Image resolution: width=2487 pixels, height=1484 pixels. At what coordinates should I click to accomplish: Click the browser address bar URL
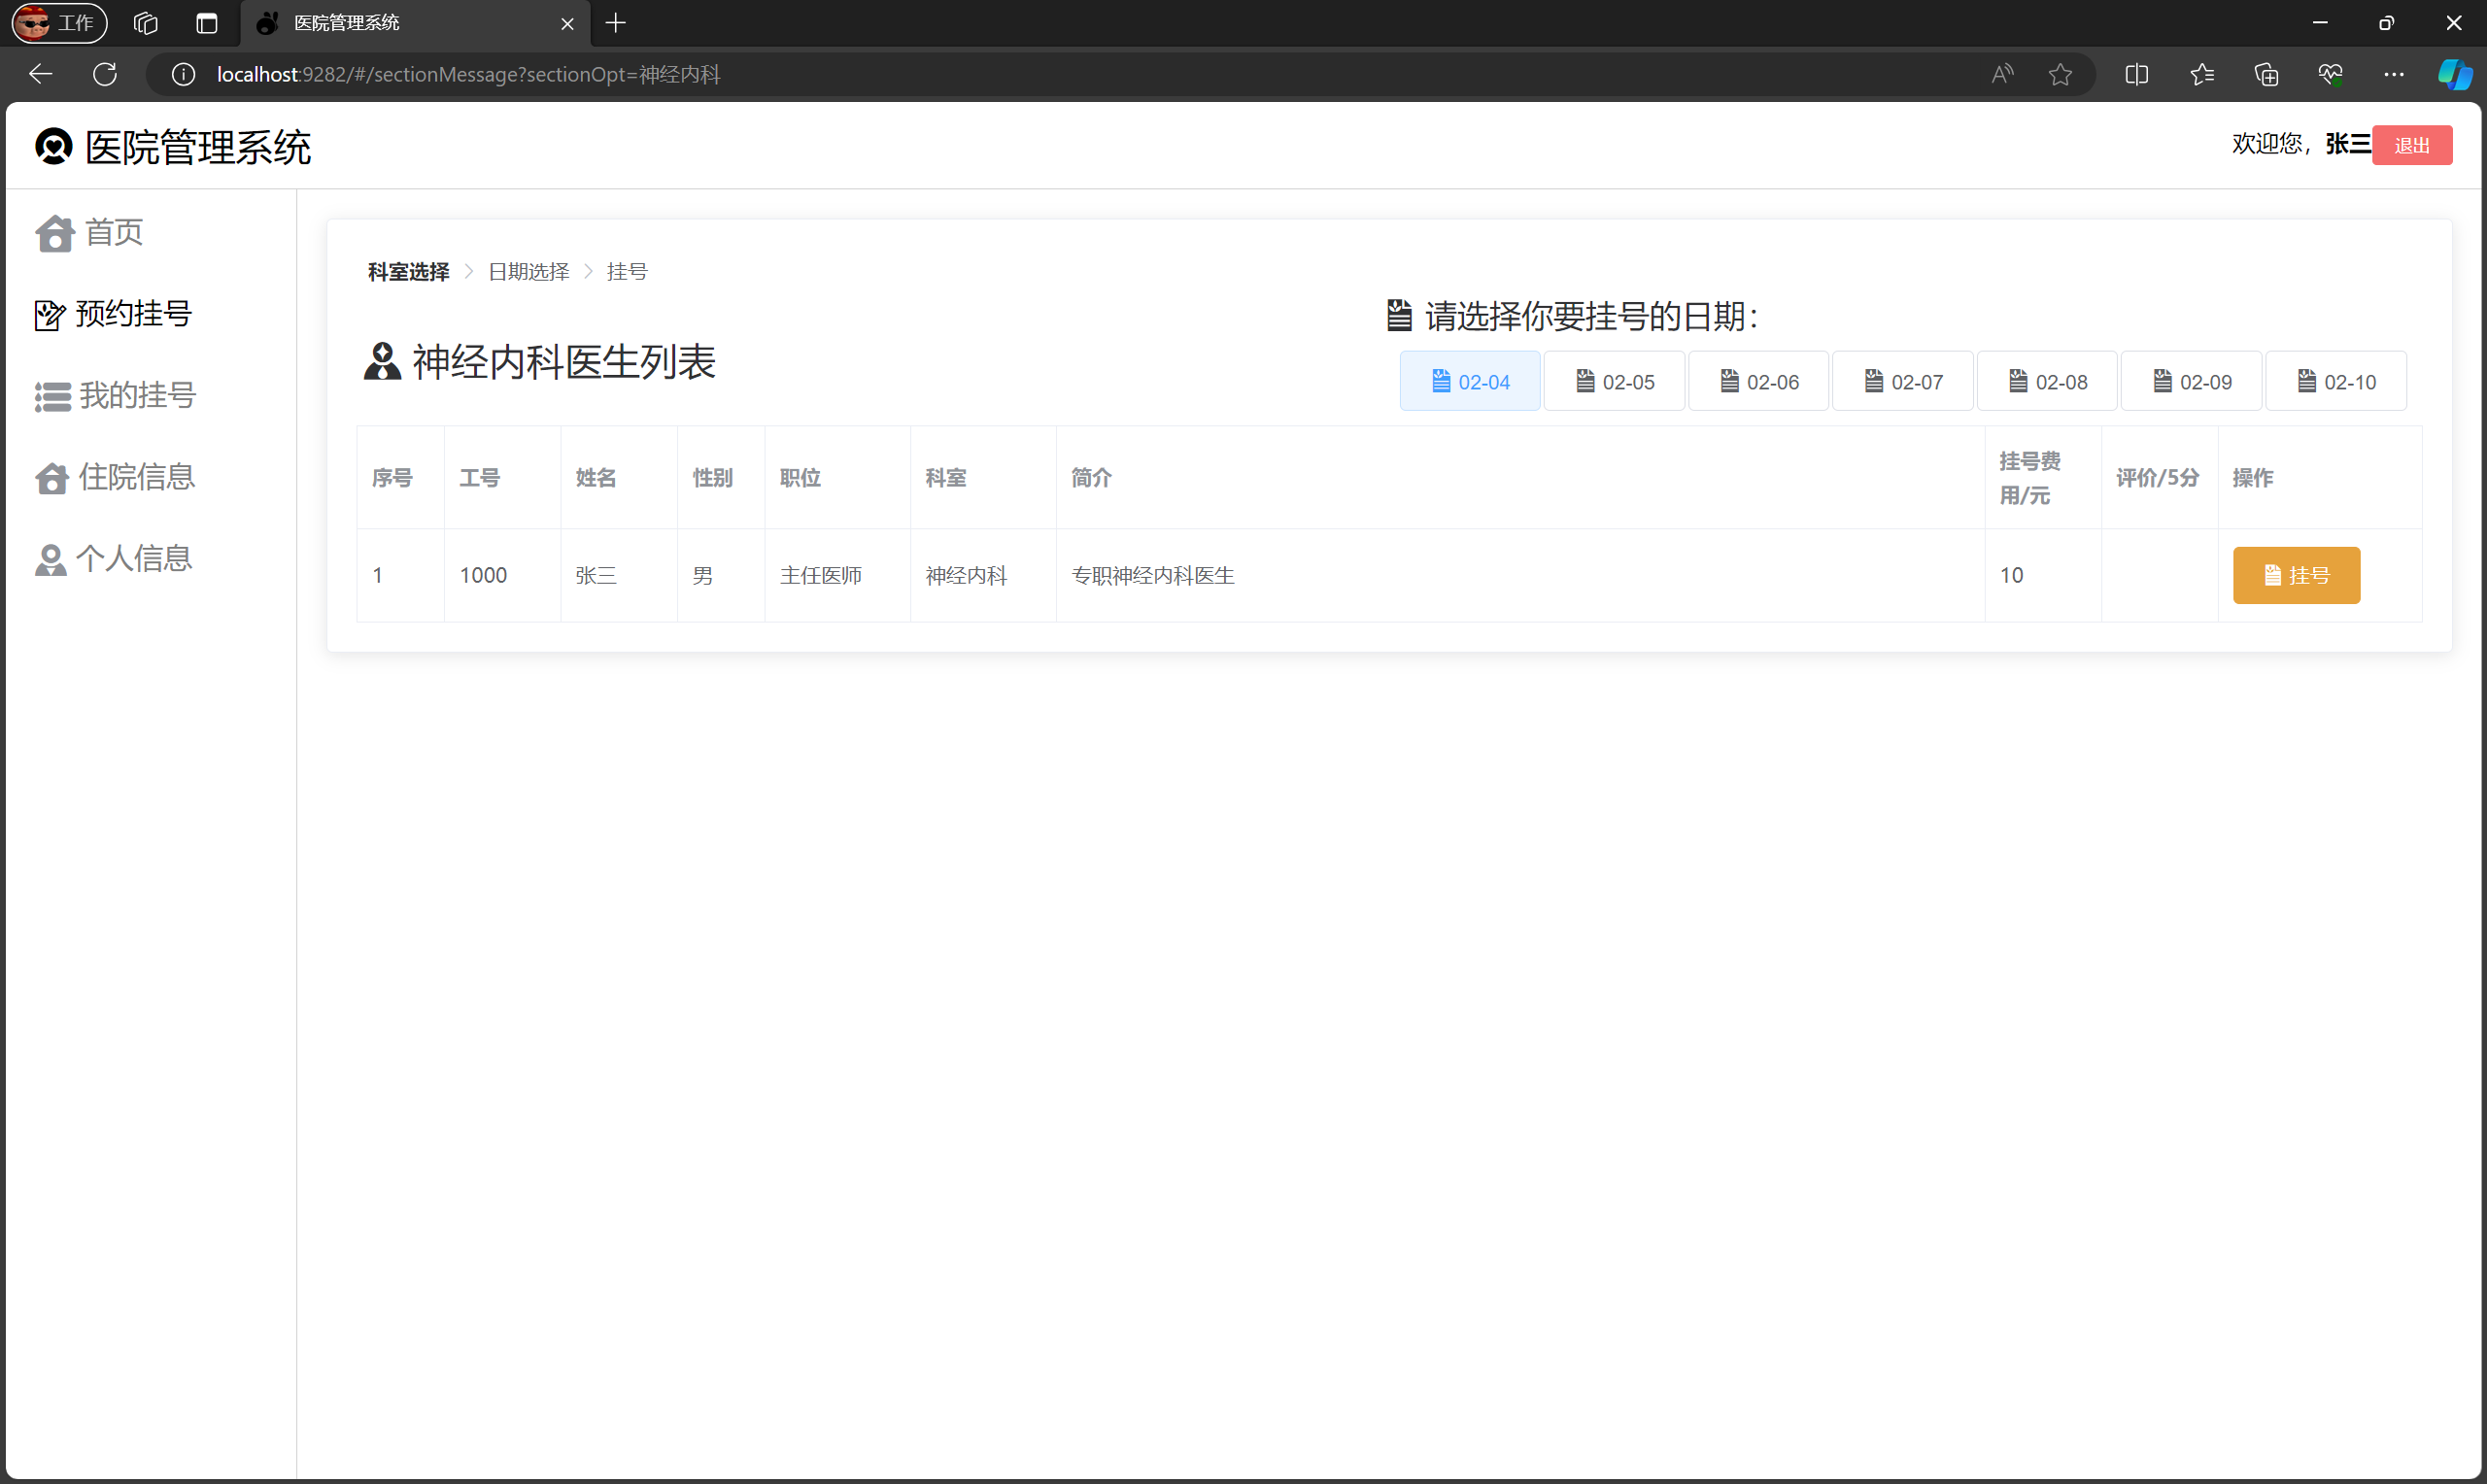tap(468, 74)
